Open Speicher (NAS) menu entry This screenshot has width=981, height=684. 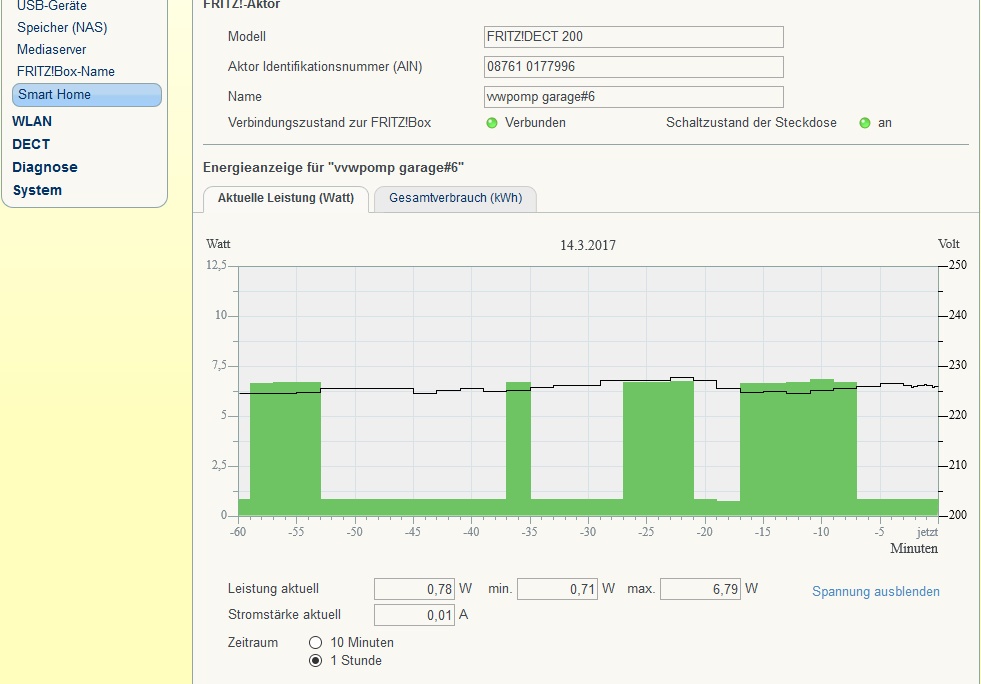(62, 28)
